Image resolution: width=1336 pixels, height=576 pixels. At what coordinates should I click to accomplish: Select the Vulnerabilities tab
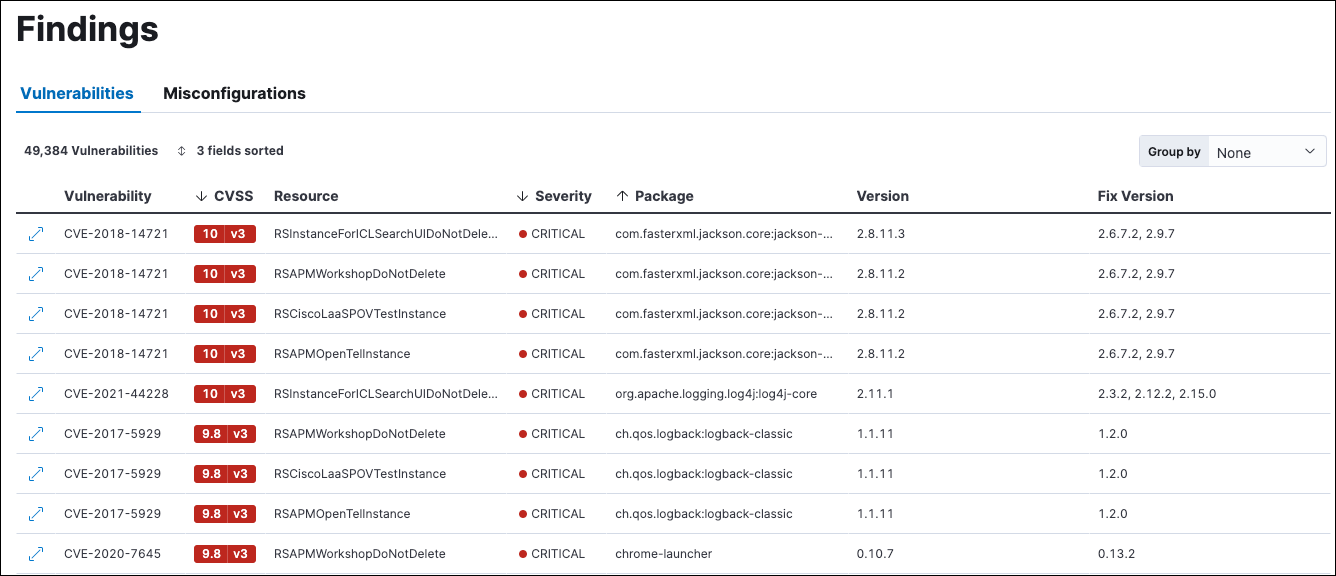click(x=78, y=93)
